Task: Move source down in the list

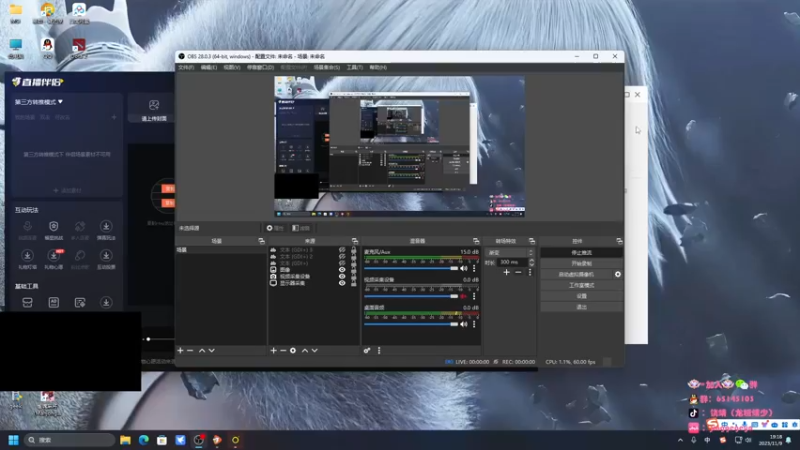Action: (315, 351)
